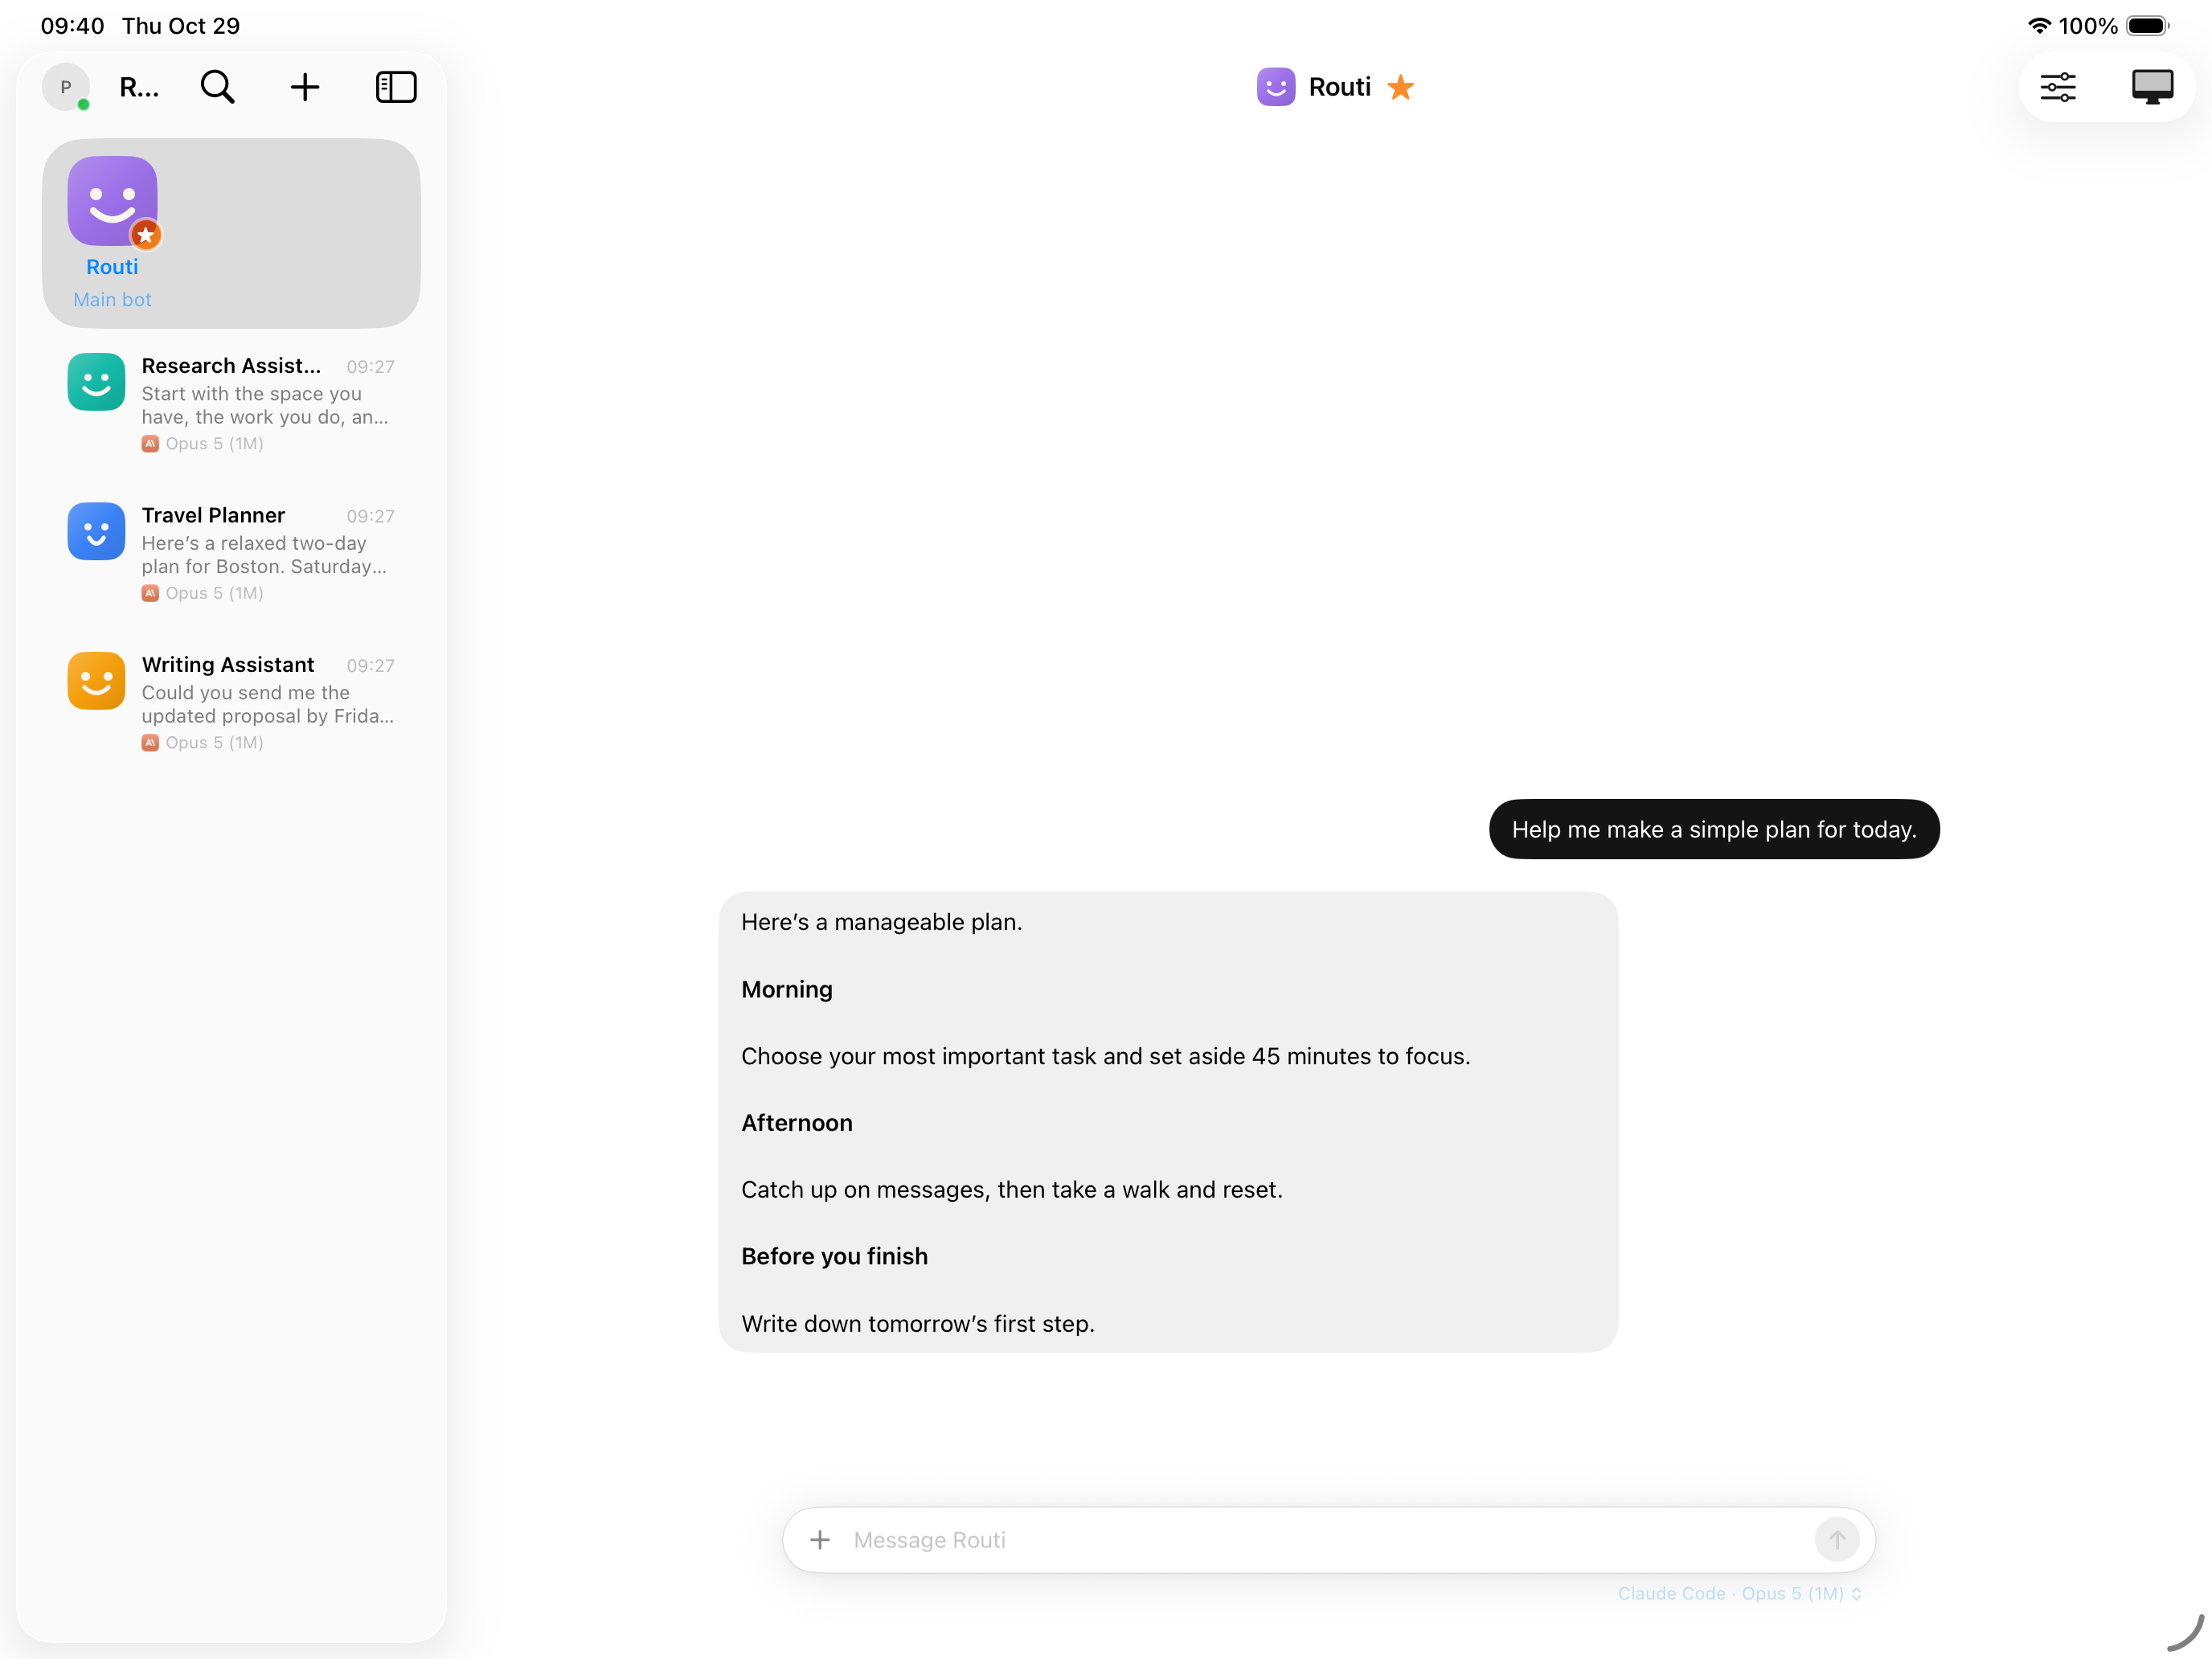
Task: Focus the Message Routi input field
Action: click(x=1328, y=1540)
